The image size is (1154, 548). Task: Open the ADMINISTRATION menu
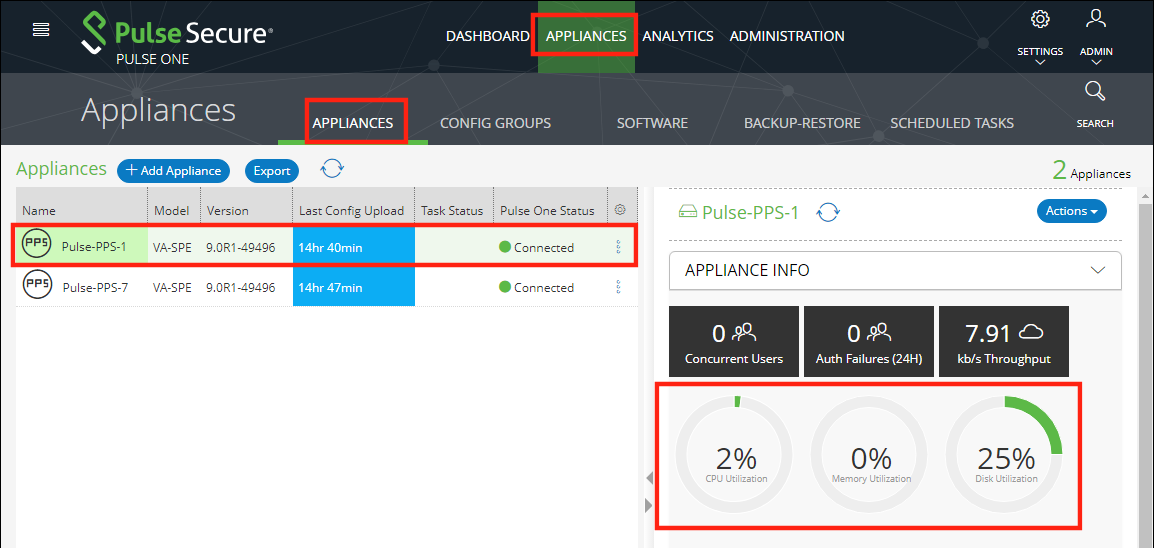787,36
